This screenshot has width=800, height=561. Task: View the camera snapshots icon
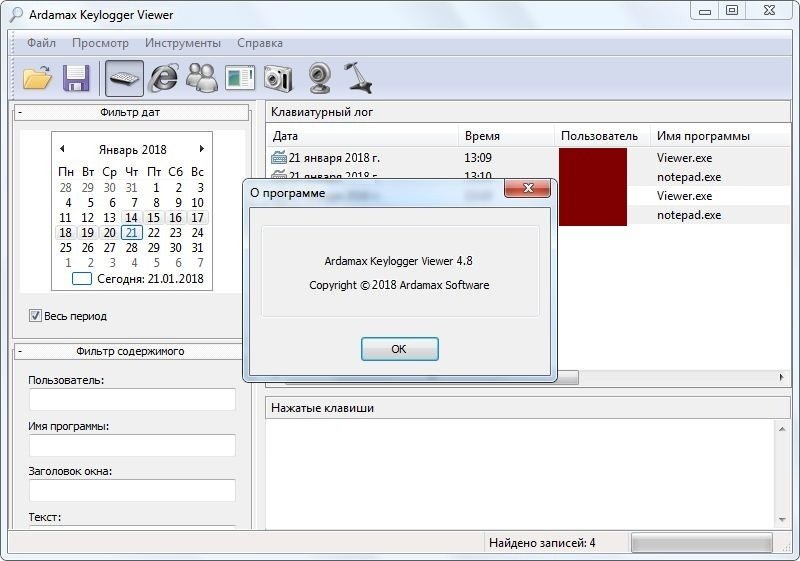point(278,78)
